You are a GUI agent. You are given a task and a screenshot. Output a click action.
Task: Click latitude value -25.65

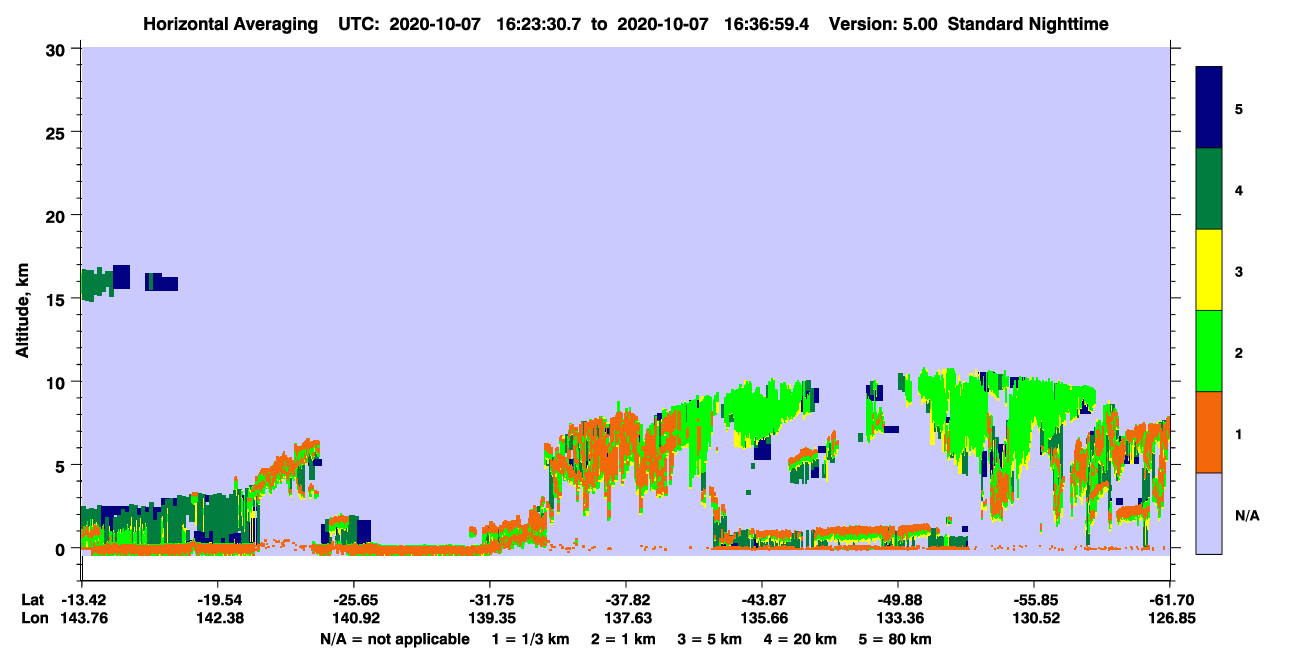pyautogui.click(x=355, y=600)
